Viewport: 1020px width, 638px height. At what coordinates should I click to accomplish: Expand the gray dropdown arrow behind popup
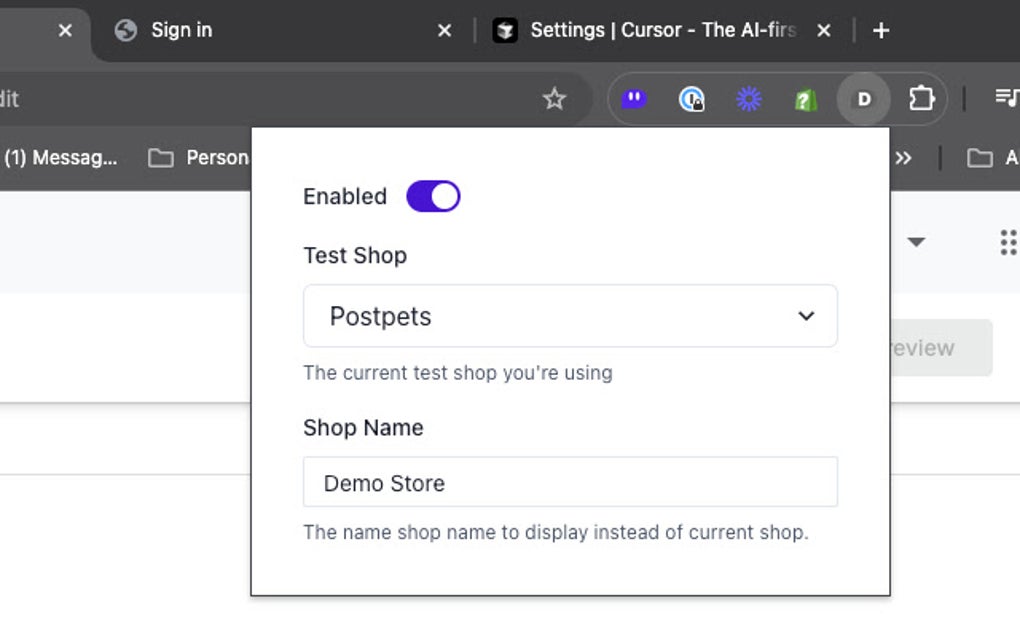pyautogui.click(x=916, y=242)
